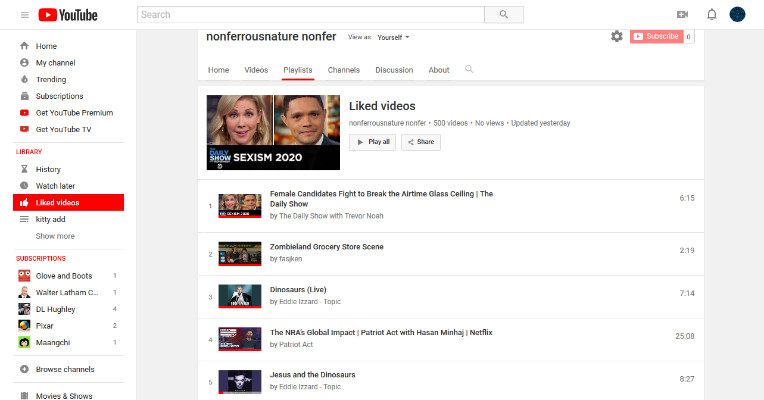
Task: Open the account avatar menu
Action: pyautogui.click(x=737, y=15)
